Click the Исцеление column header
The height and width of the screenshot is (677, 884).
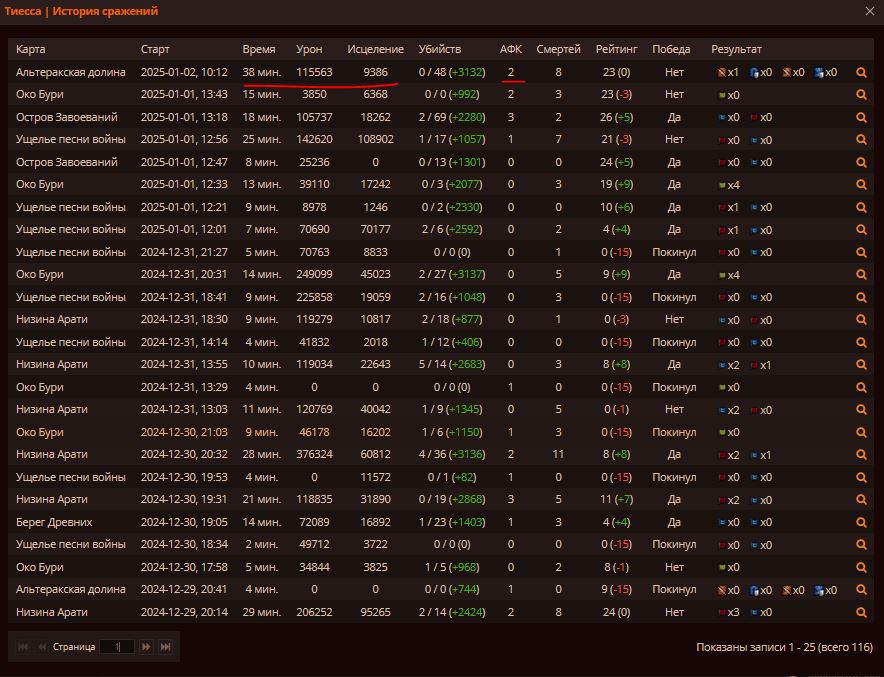pos(375,49)
